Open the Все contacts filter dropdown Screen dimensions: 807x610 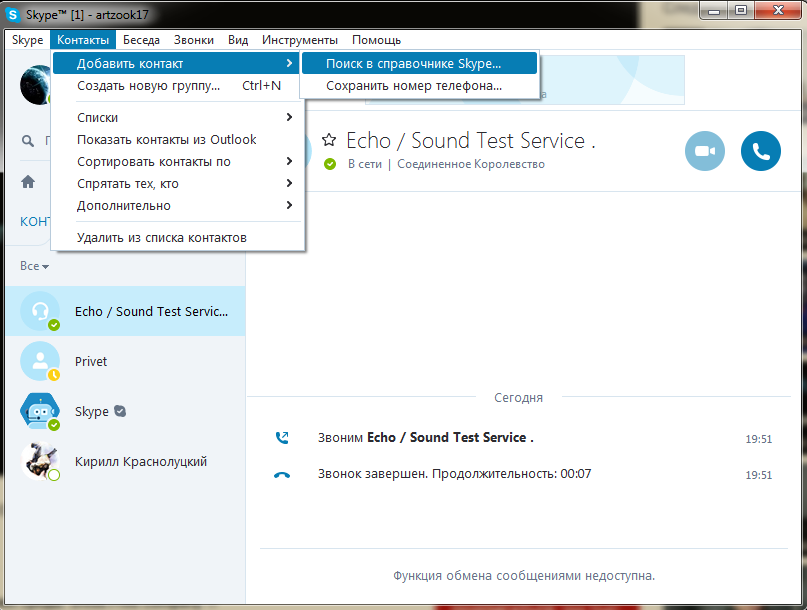pyautogui.click(x=34, y=266)
